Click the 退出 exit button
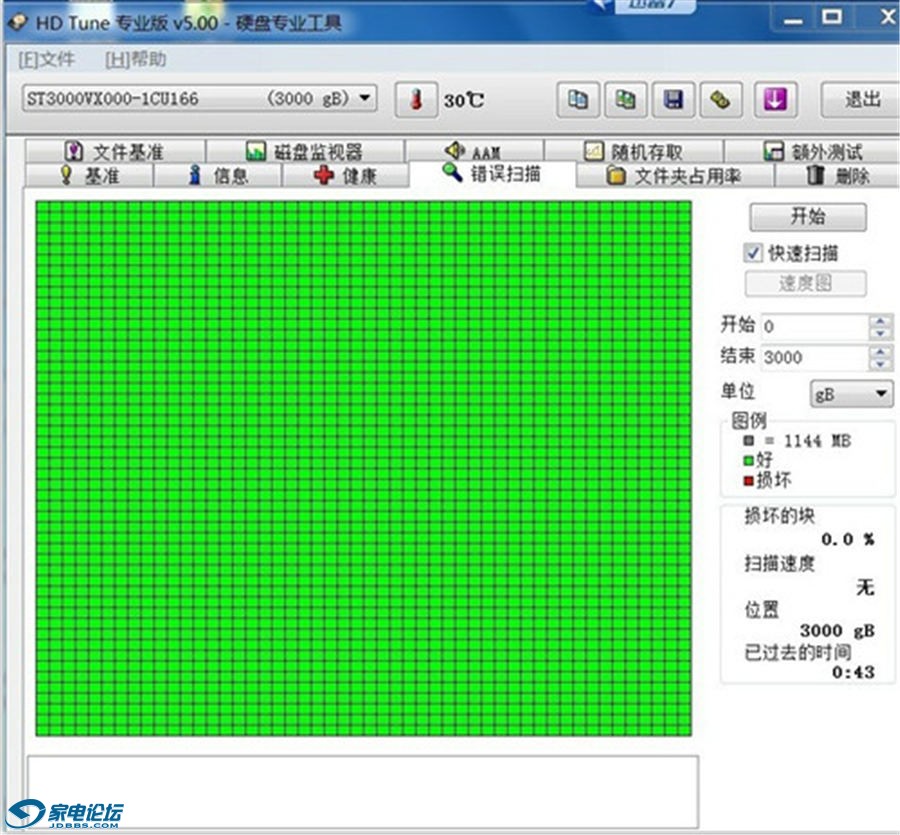The height and width of the screenshot is (835, 900). 861,99
